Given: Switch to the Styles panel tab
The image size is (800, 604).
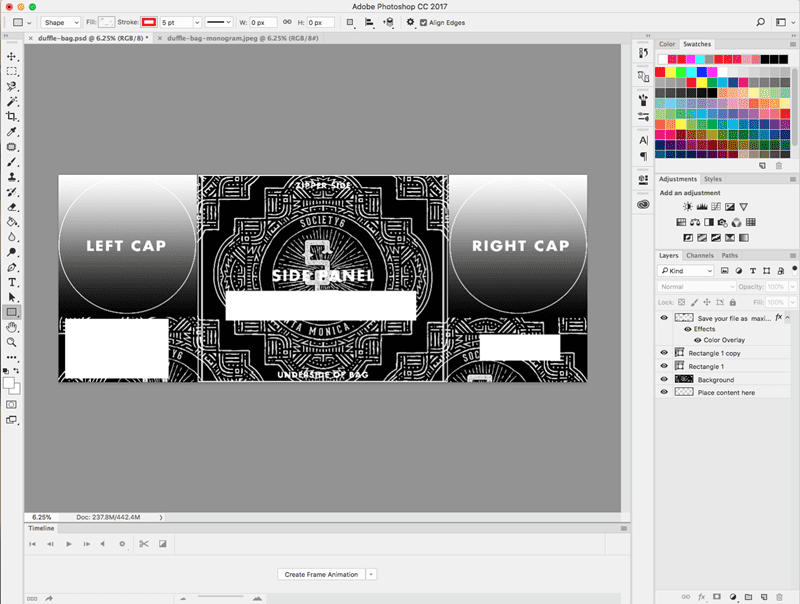Looking at the screenshot, I should point(712,179).
